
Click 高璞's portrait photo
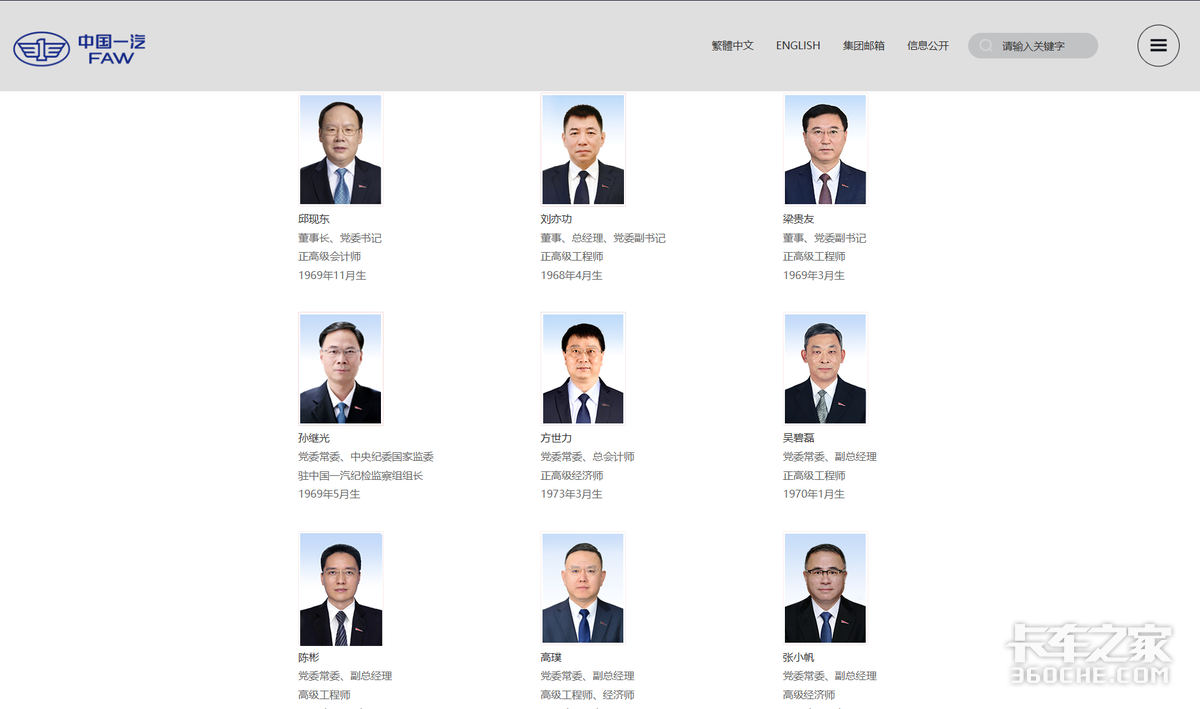tap(583, 587)
